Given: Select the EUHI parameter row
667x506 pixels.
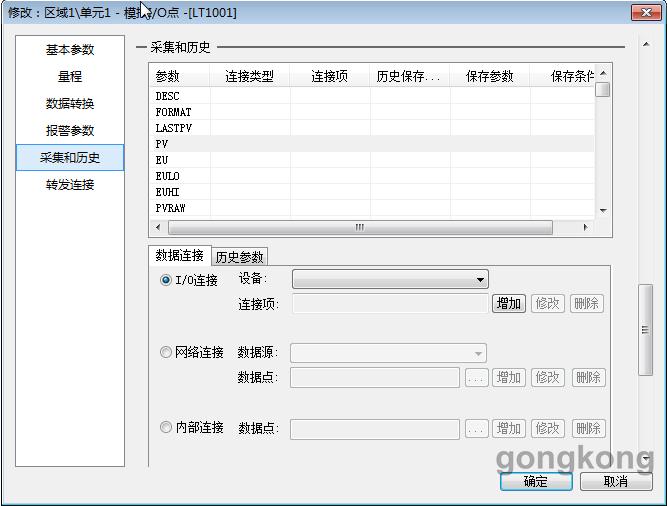Looking at the screenshot, I should (372, 192).
